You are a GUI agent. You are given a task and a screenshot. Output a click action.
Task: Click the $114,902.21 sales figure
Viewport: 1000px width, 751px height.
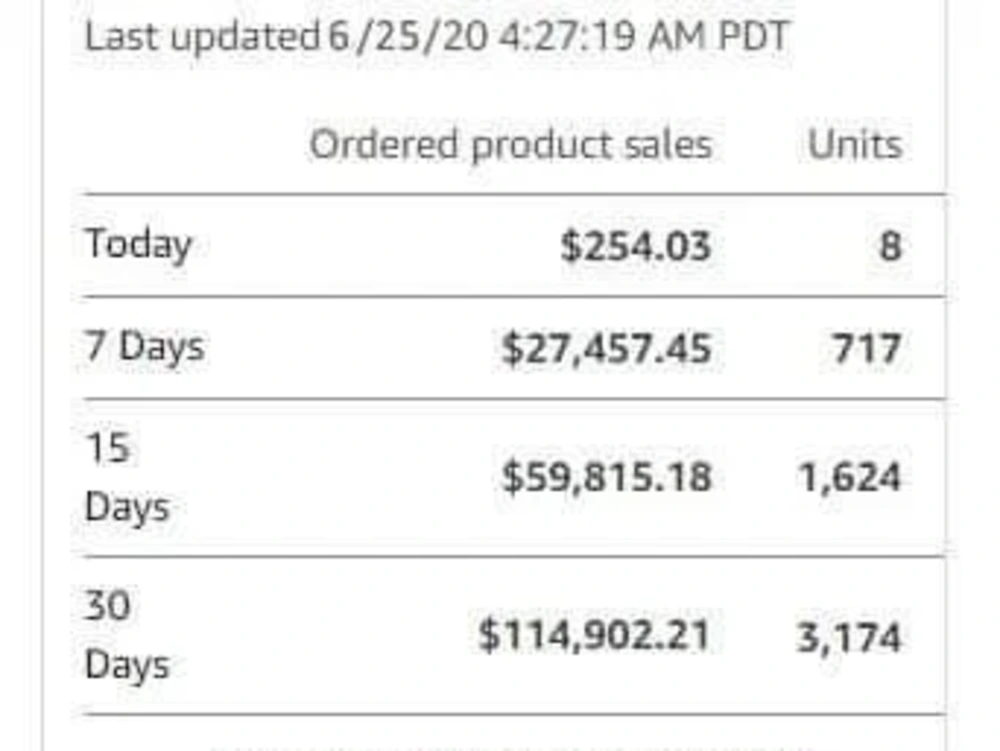point(594,635)
